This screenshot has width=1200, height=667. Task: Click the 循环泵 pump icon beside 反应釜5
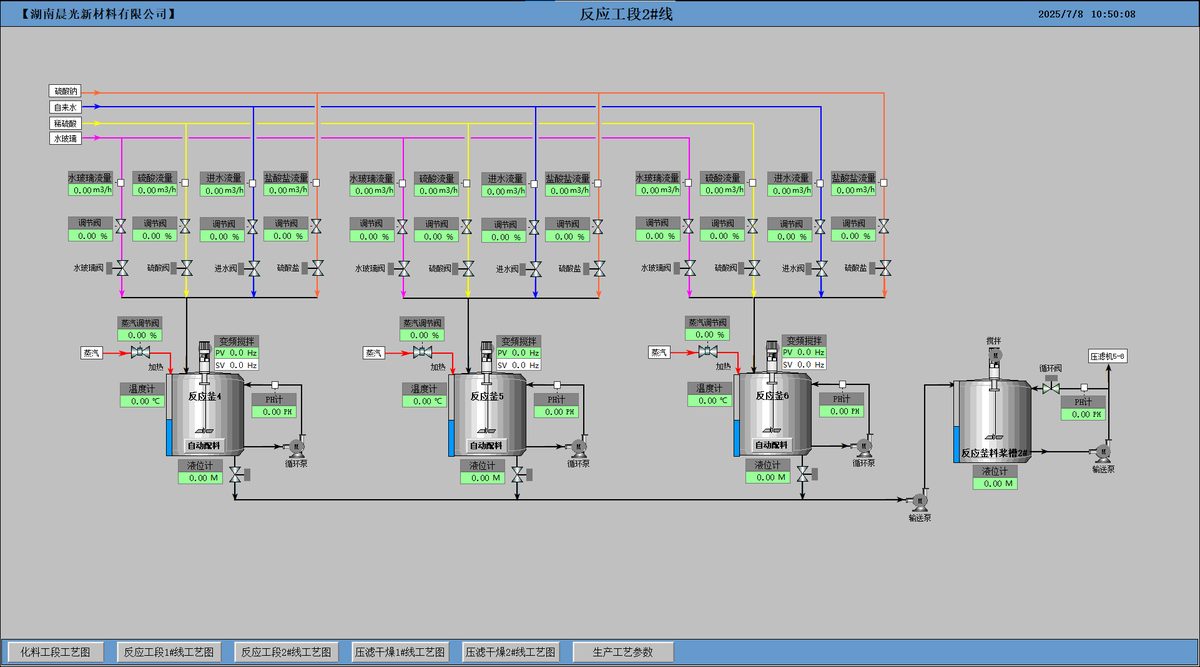click(x=578, y=446)
